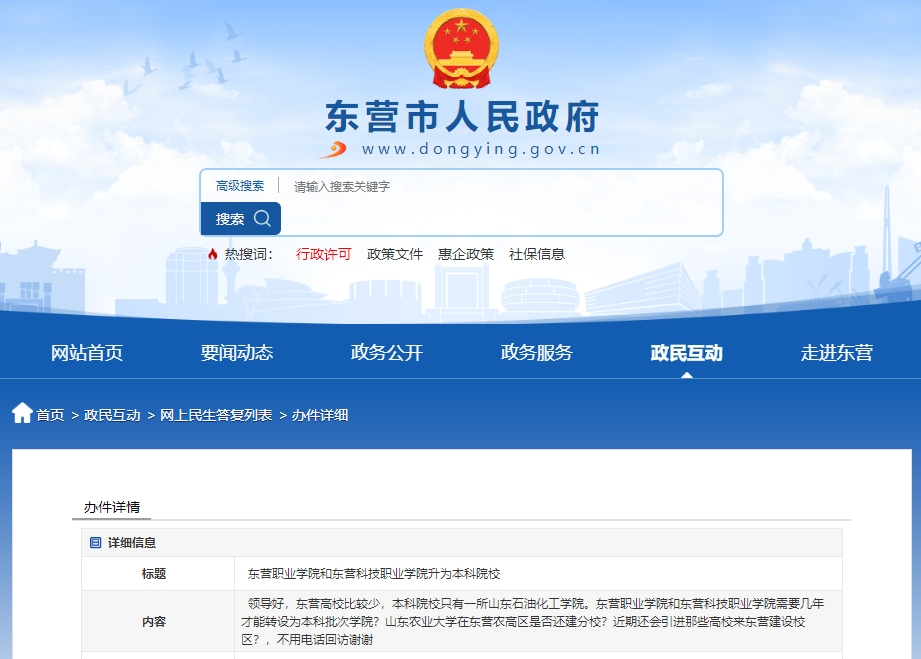Open the 政民互动 navigation menu

(x=685, y=352)
